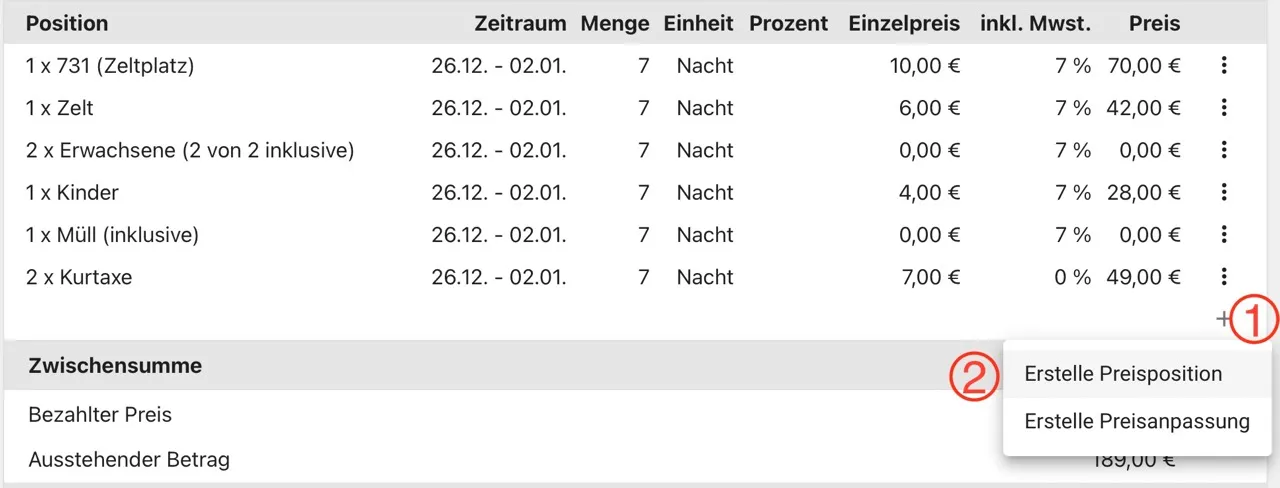Click the Menge column header
Screen dimensions: 1280x488
(x=615, y=23)
